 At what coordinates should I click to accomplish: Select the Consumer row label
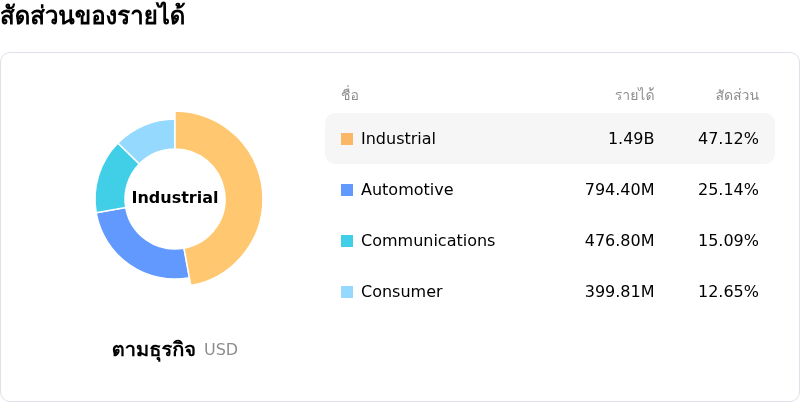(401, 292)
